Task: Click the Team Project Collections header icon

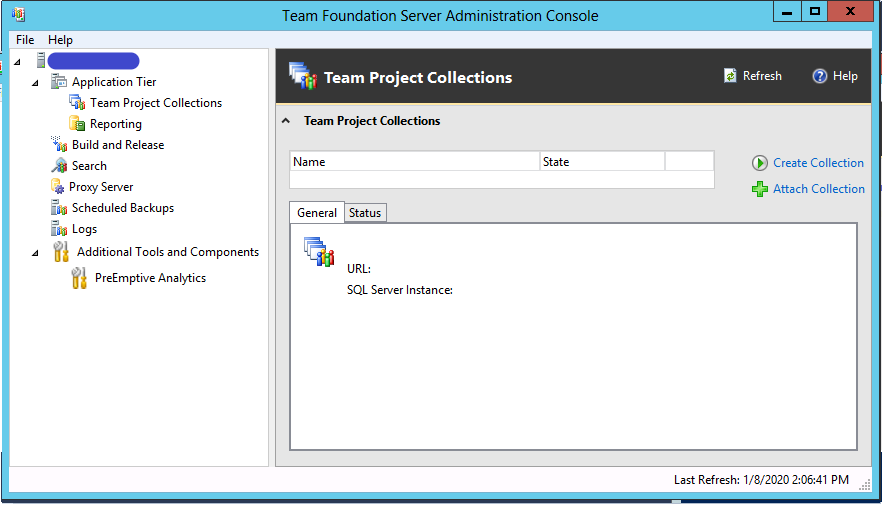Action: [x=303, y=76]
